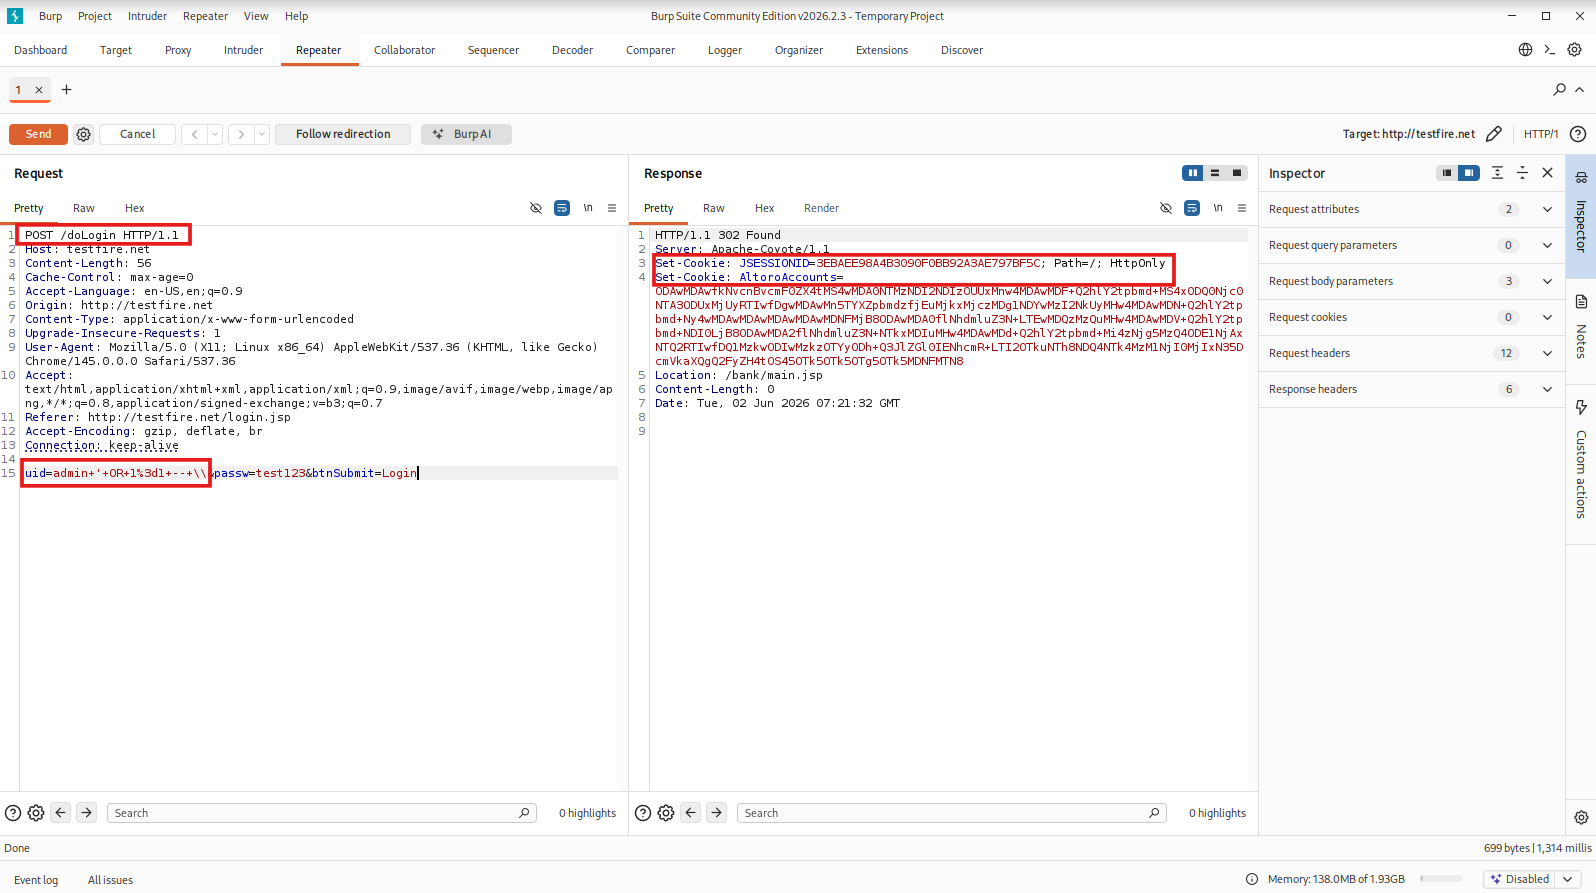View the Request in Hex tab
Screen dimensions: 1596x893
pyautogui.click(x=134, y=208)
